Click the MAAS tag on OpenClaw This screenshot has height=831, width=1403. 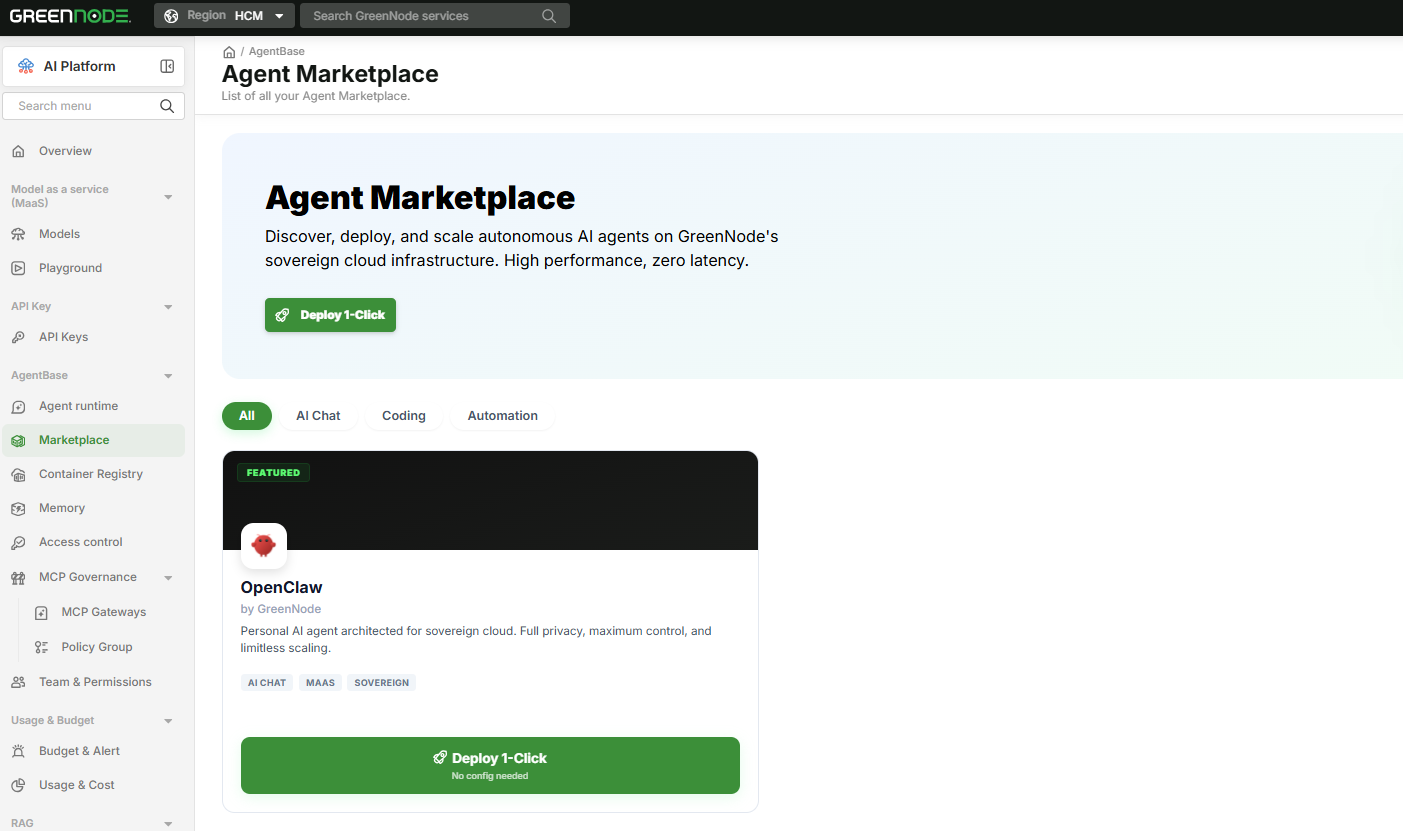(320, 683)
